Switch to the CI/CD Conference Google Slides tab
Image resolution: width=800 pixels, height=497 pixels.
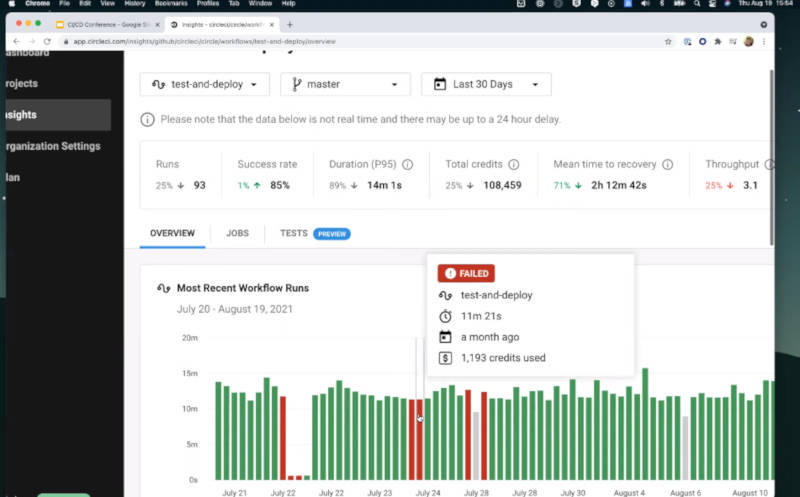click(x=108, y=24)
